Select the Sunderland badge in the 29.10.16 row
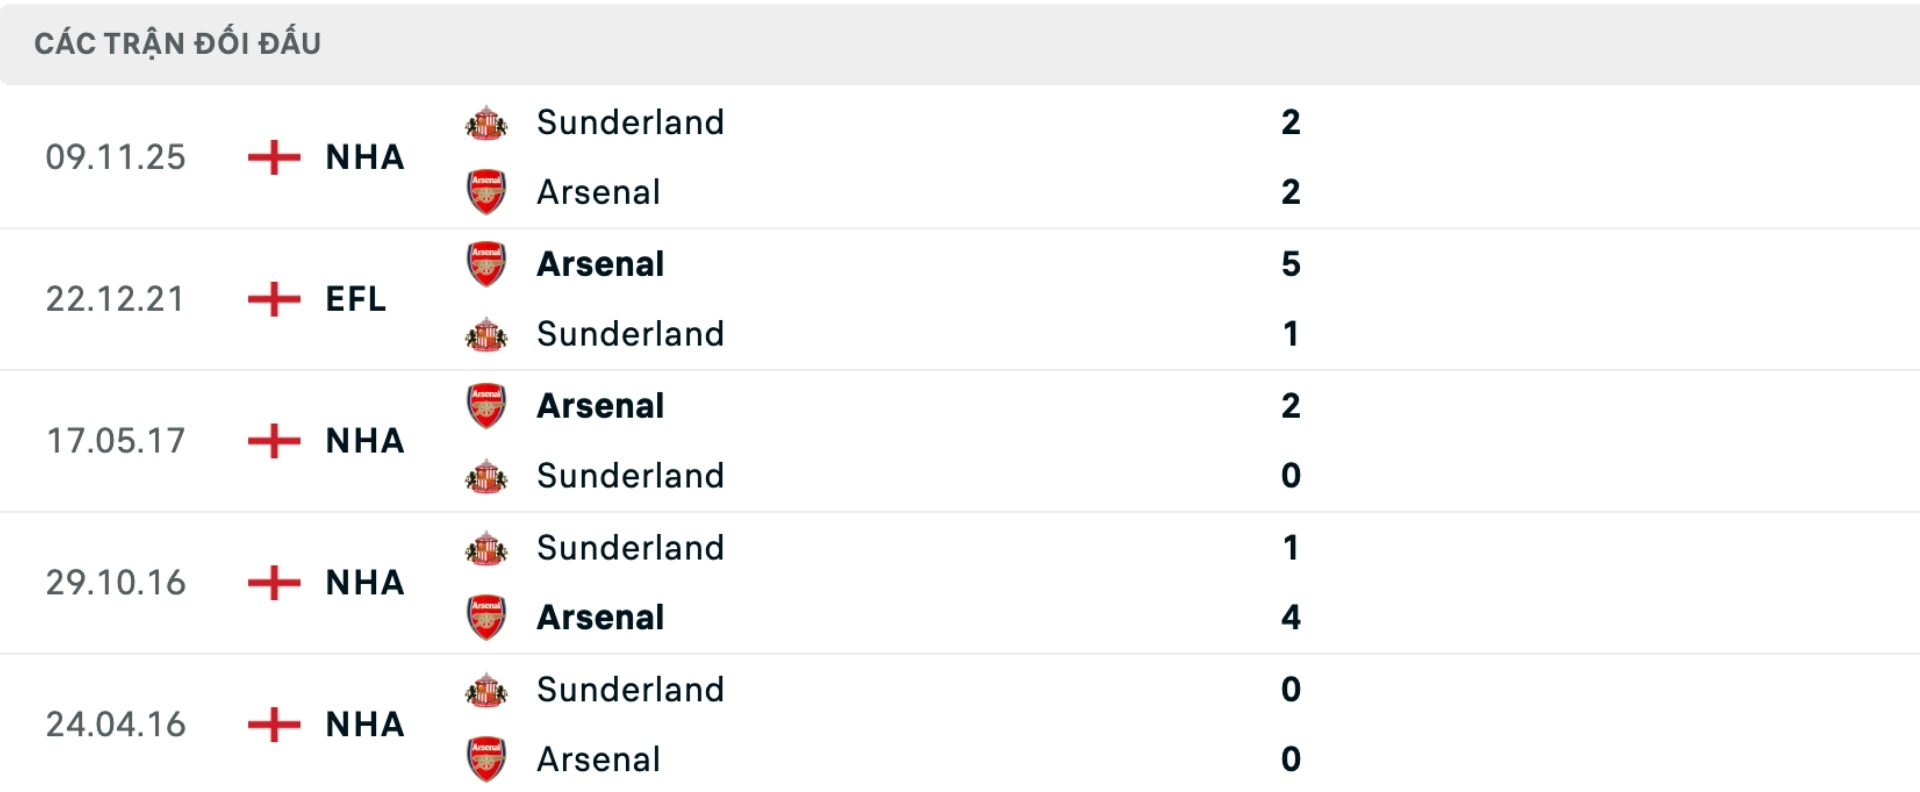The width and height of the screenshot is (1920, 792). pyautogui.click(x=486, y=547)
